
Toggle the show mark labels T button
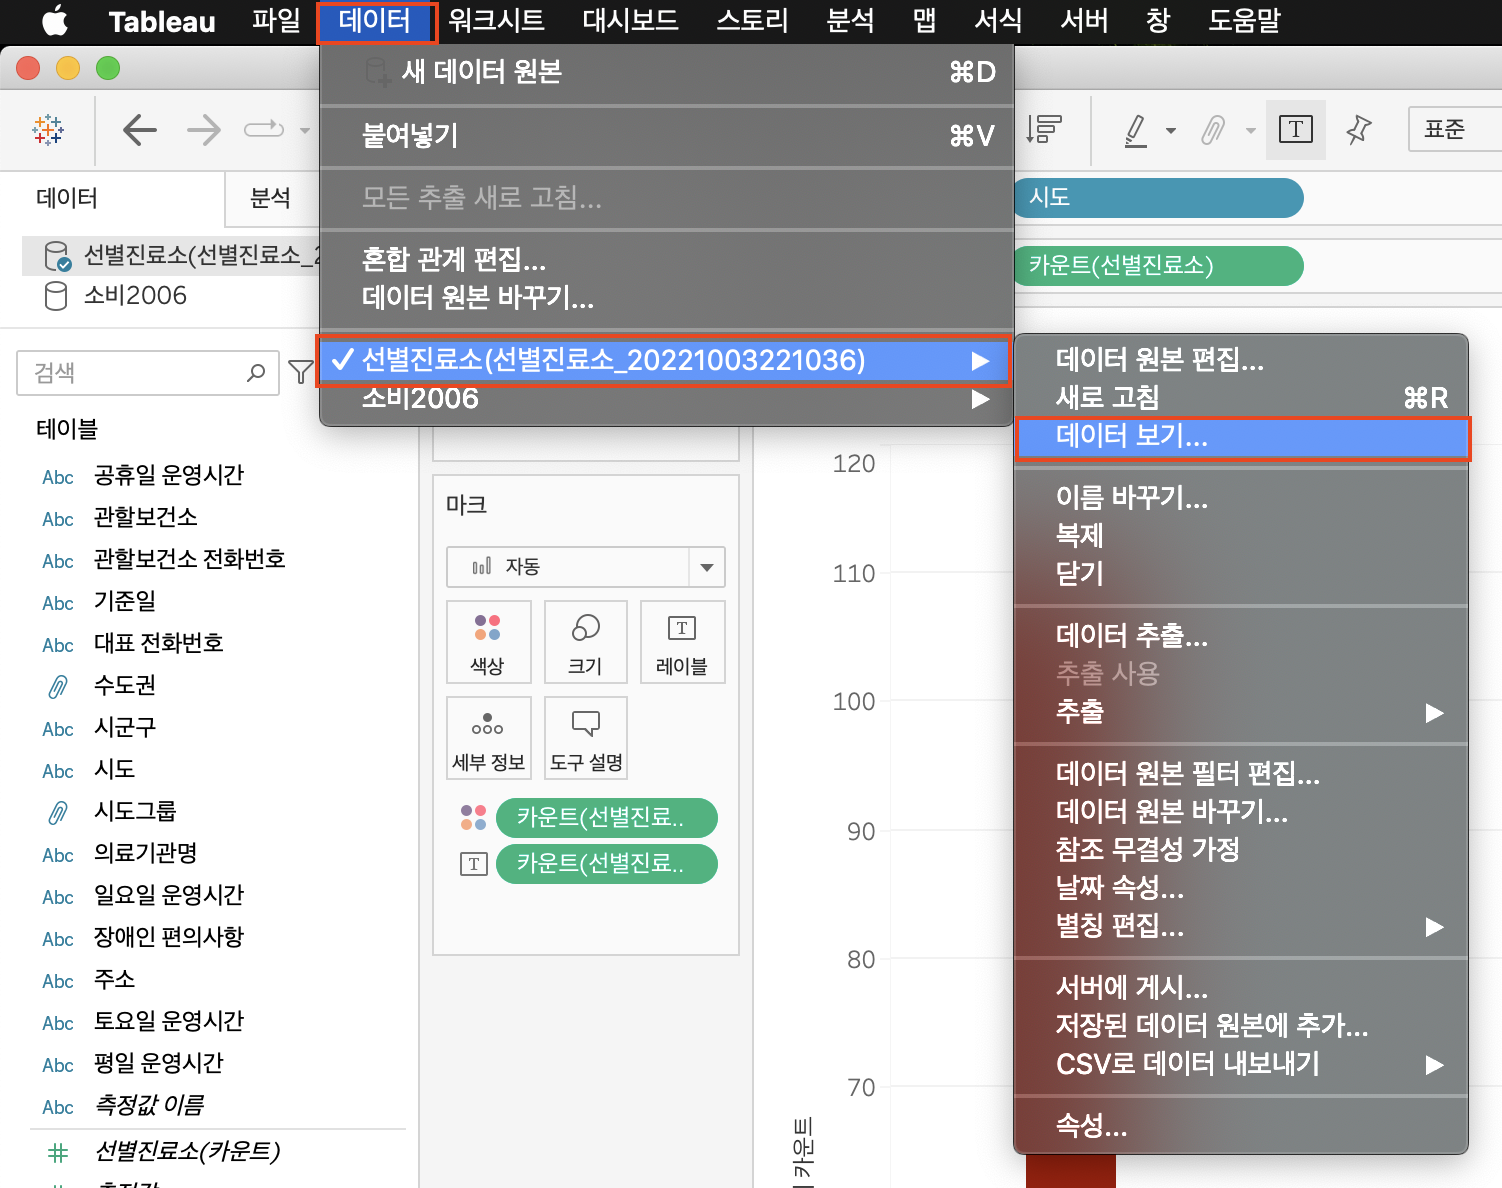click(x=1296, y=129)
